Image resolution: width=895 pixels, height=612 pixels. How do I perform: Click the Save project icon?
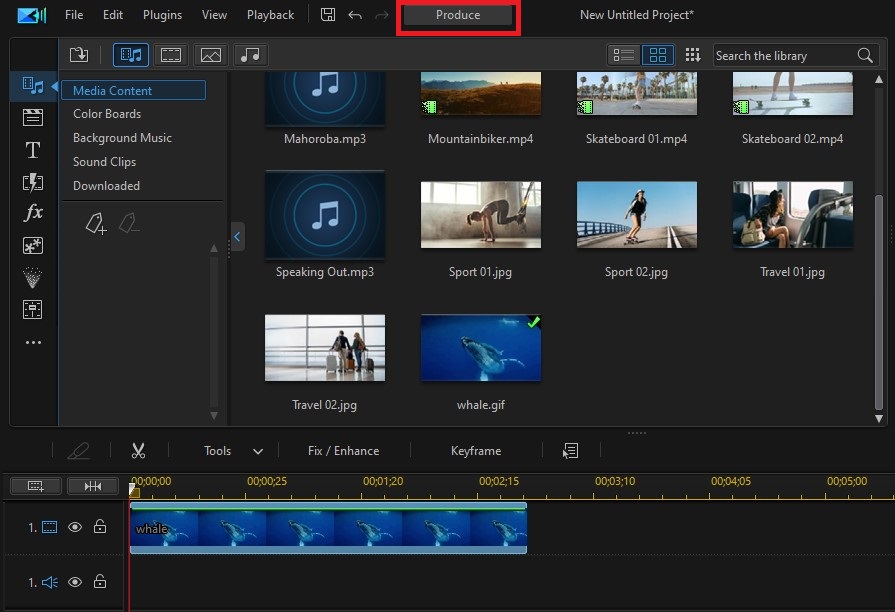(x=328, y=15)
